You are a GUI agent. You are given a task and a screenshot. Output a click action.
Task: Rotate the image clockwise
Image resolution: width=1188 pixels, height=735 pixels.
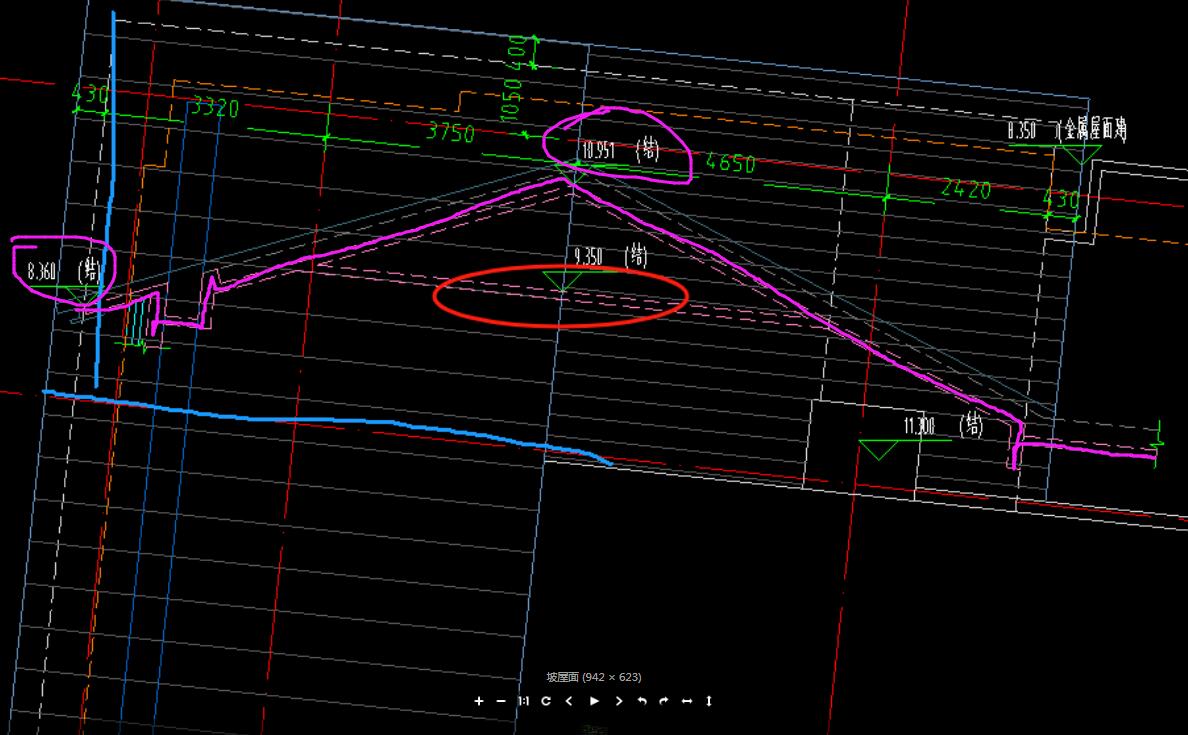coord(664,701)
